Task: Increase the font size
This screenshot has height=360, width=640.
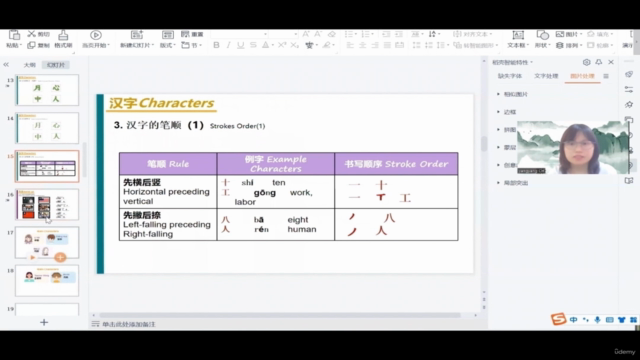Action: 306,34
